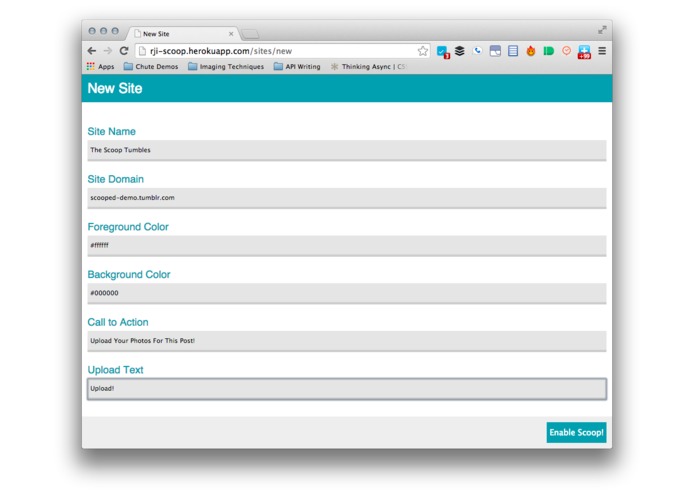
Task: Reload the page with refresh icon
Action: click(x=124, y=51)
